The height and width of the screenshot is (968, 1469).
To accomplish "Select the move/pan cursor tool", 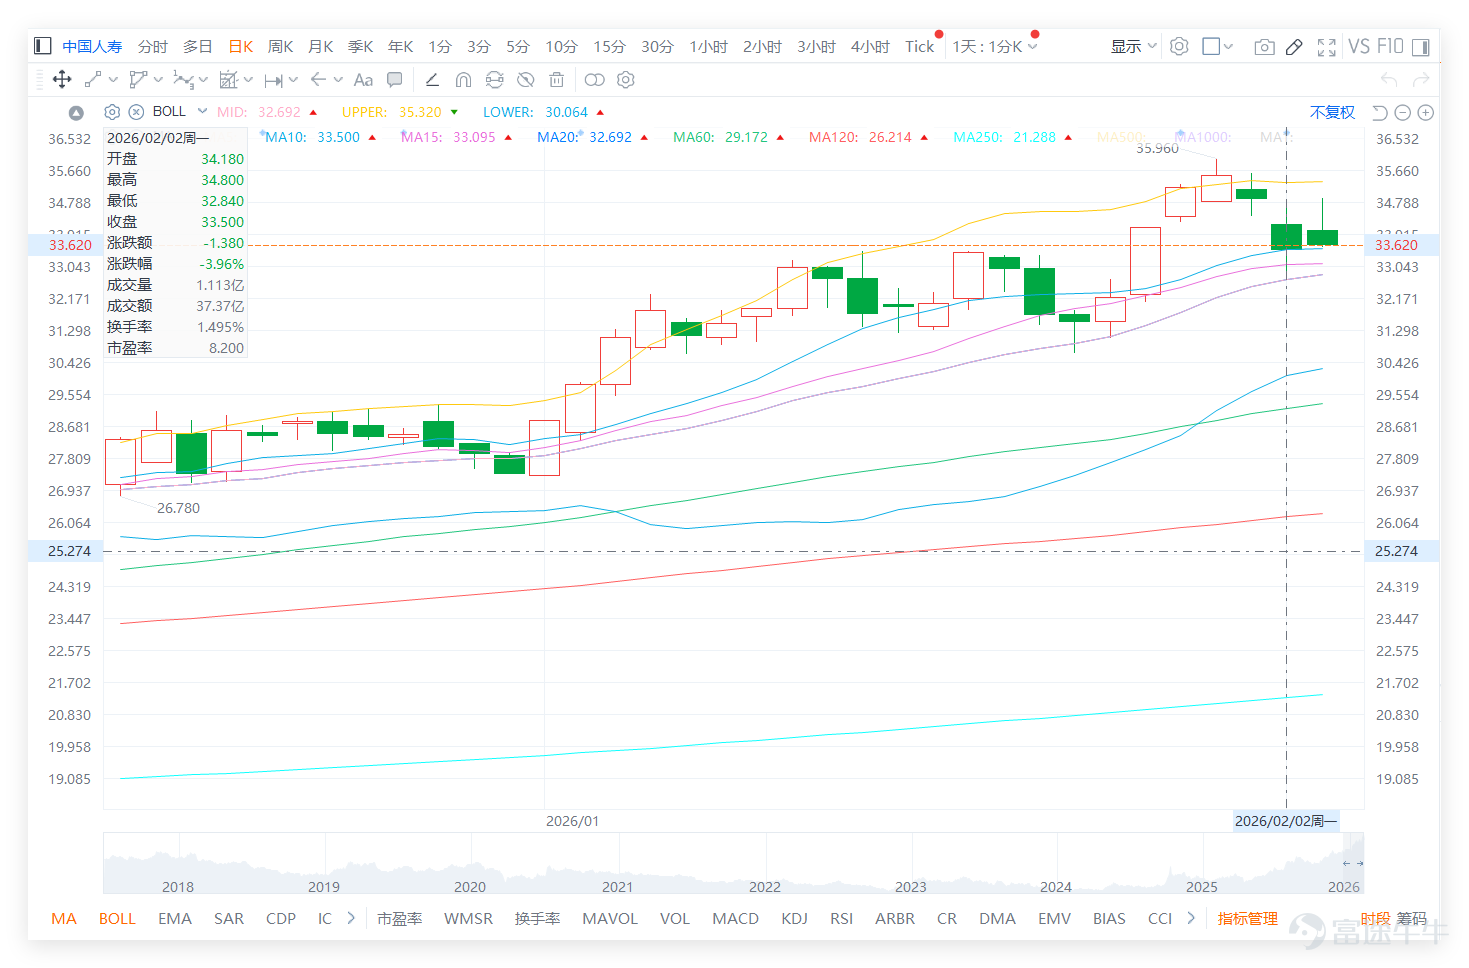I will coord(62,80).
